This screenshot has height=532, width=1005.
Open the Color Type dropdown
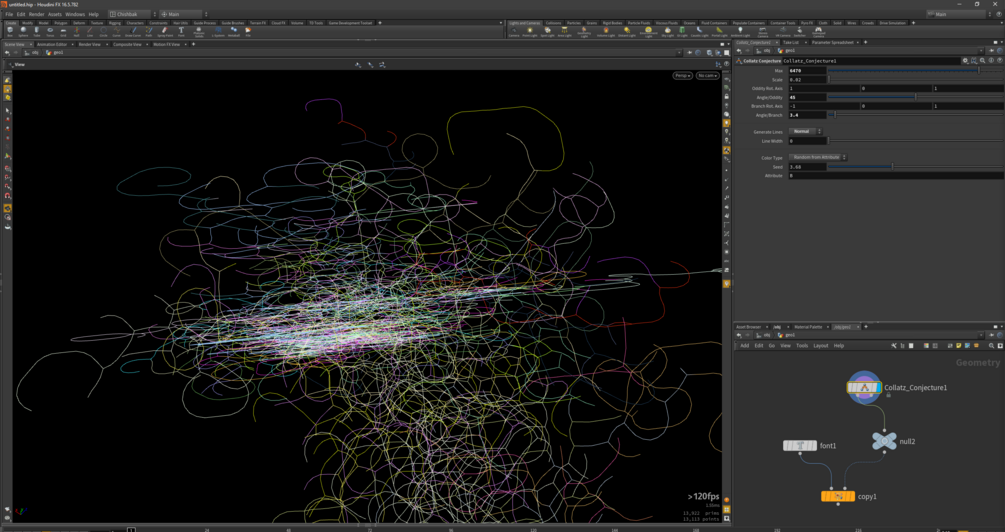tap(818, 157)
